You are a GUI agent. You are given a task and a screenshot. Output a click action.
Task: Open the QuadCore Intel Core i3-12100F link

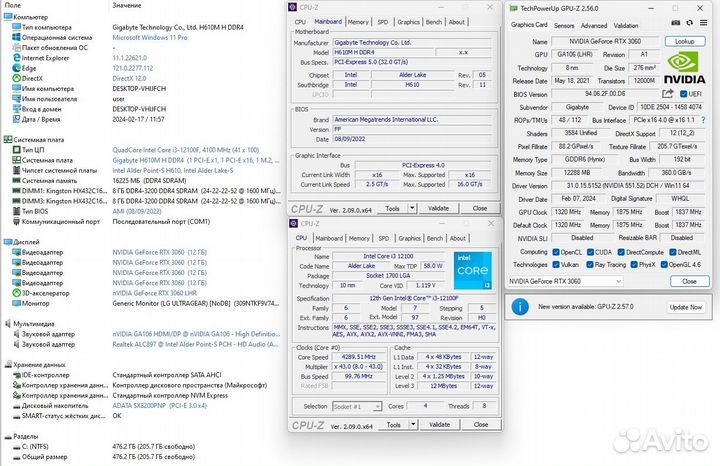186,150
